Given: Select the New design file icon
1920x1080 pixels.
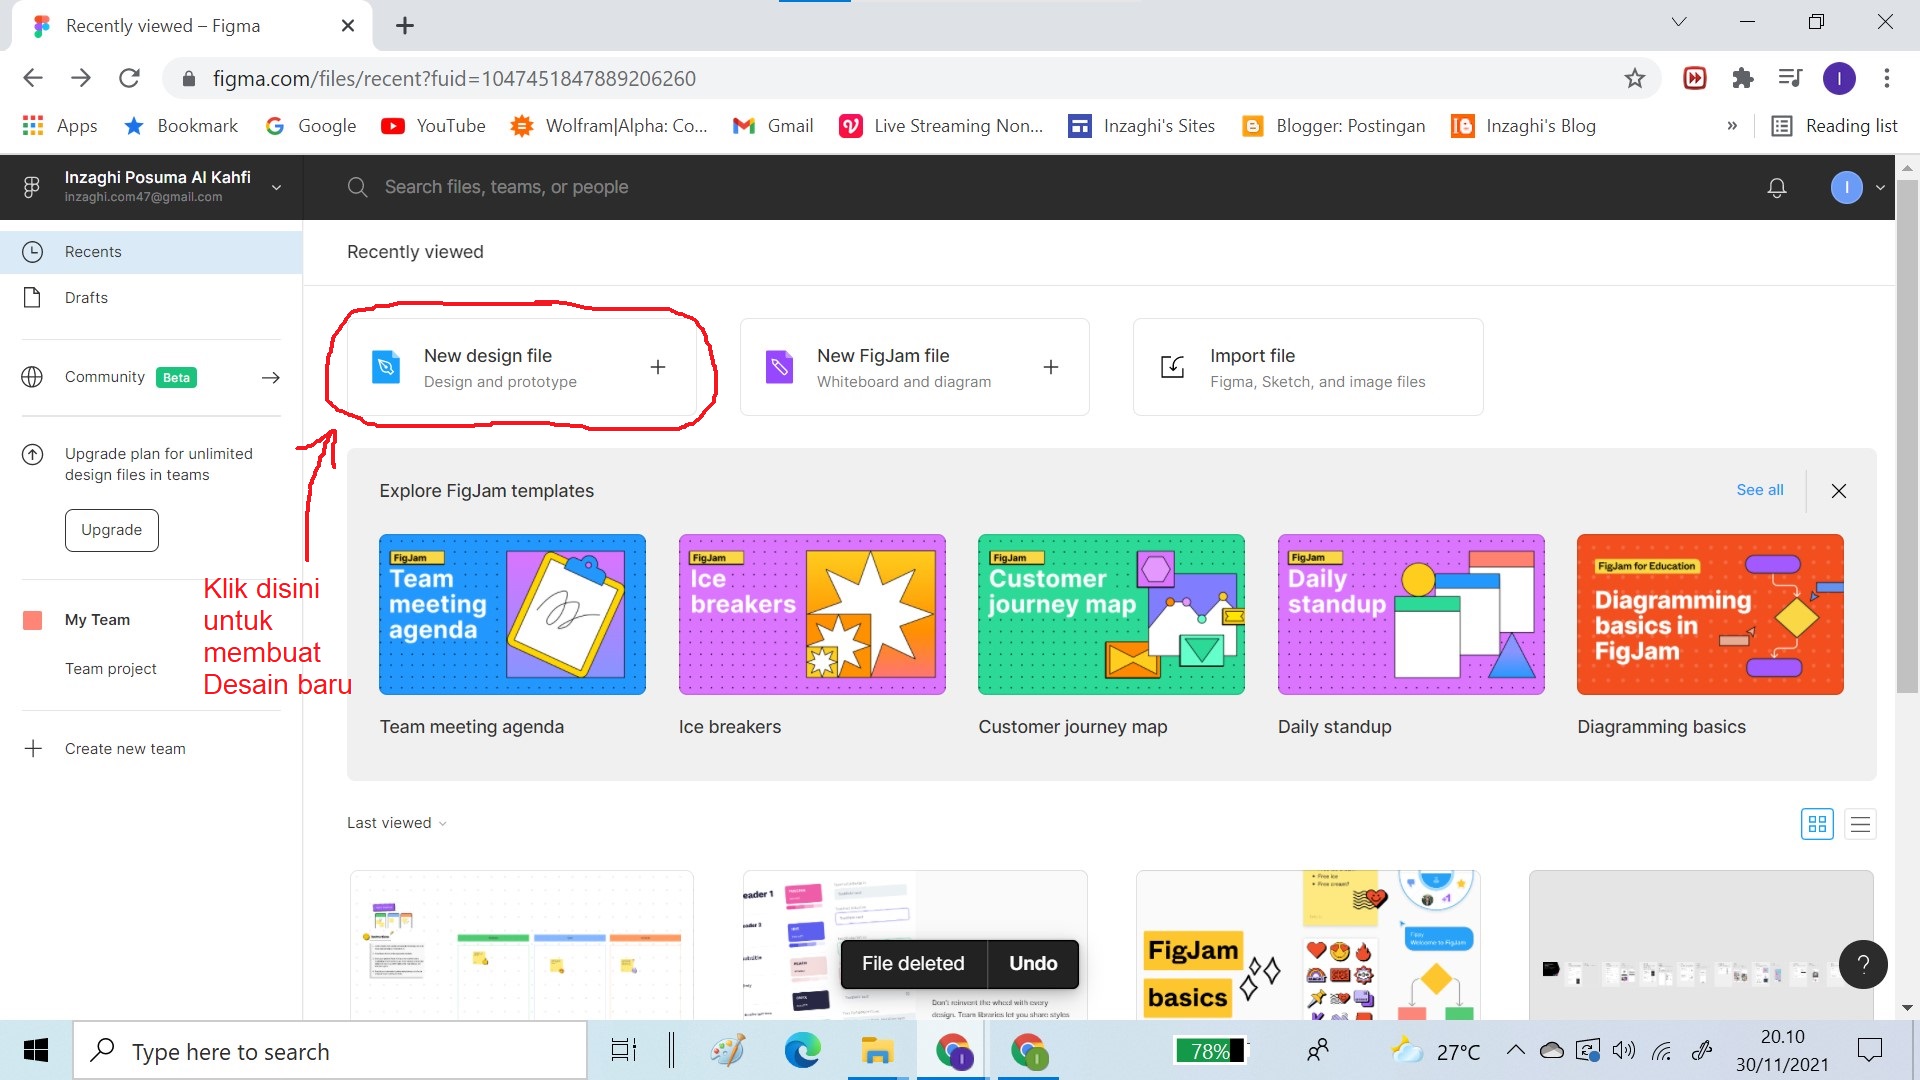Looking at the screenshot, I should point(385,366).
